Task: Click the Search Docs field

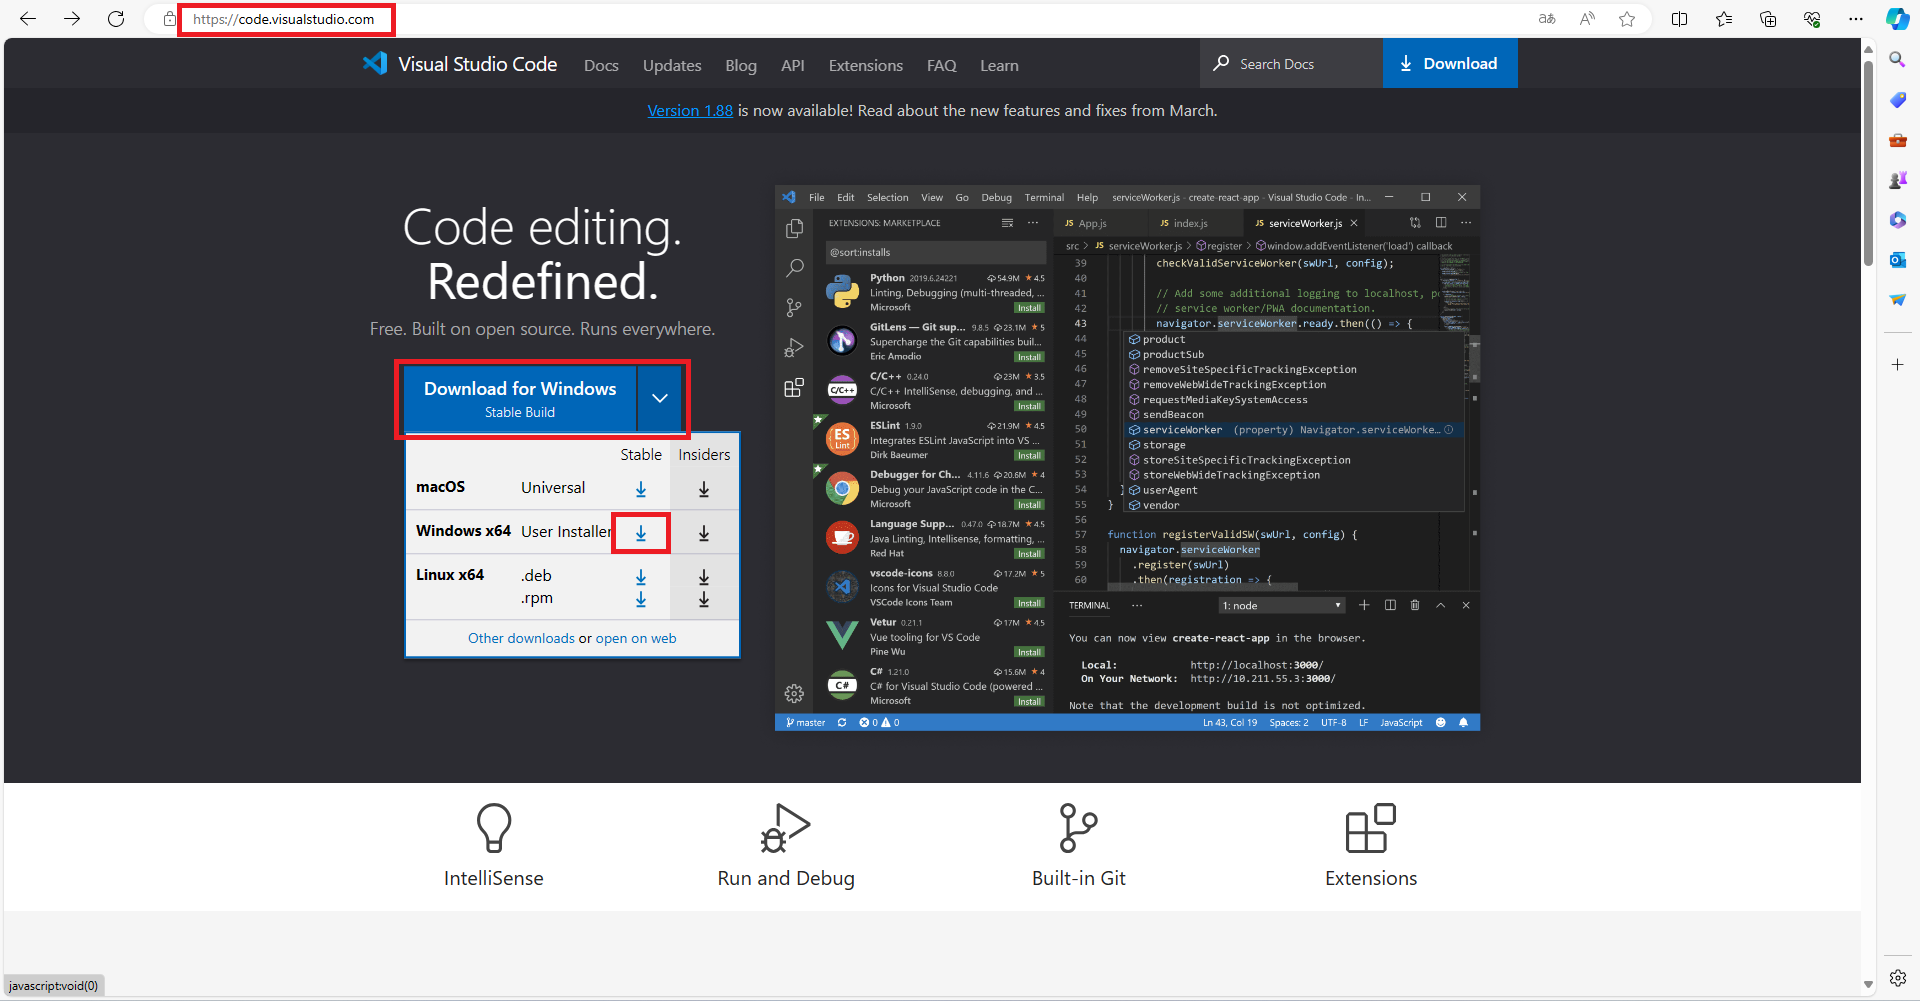Action: coord(1291,63)
